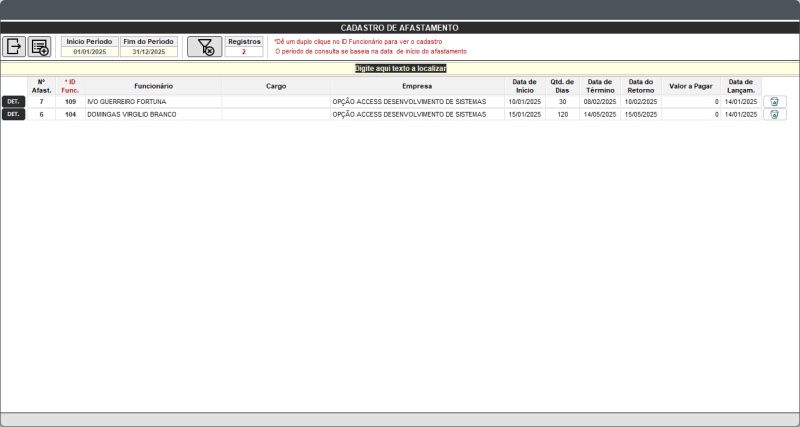Click the Data de Início column header
Screen dimensions: 800x427
click(x=524, y=86)
